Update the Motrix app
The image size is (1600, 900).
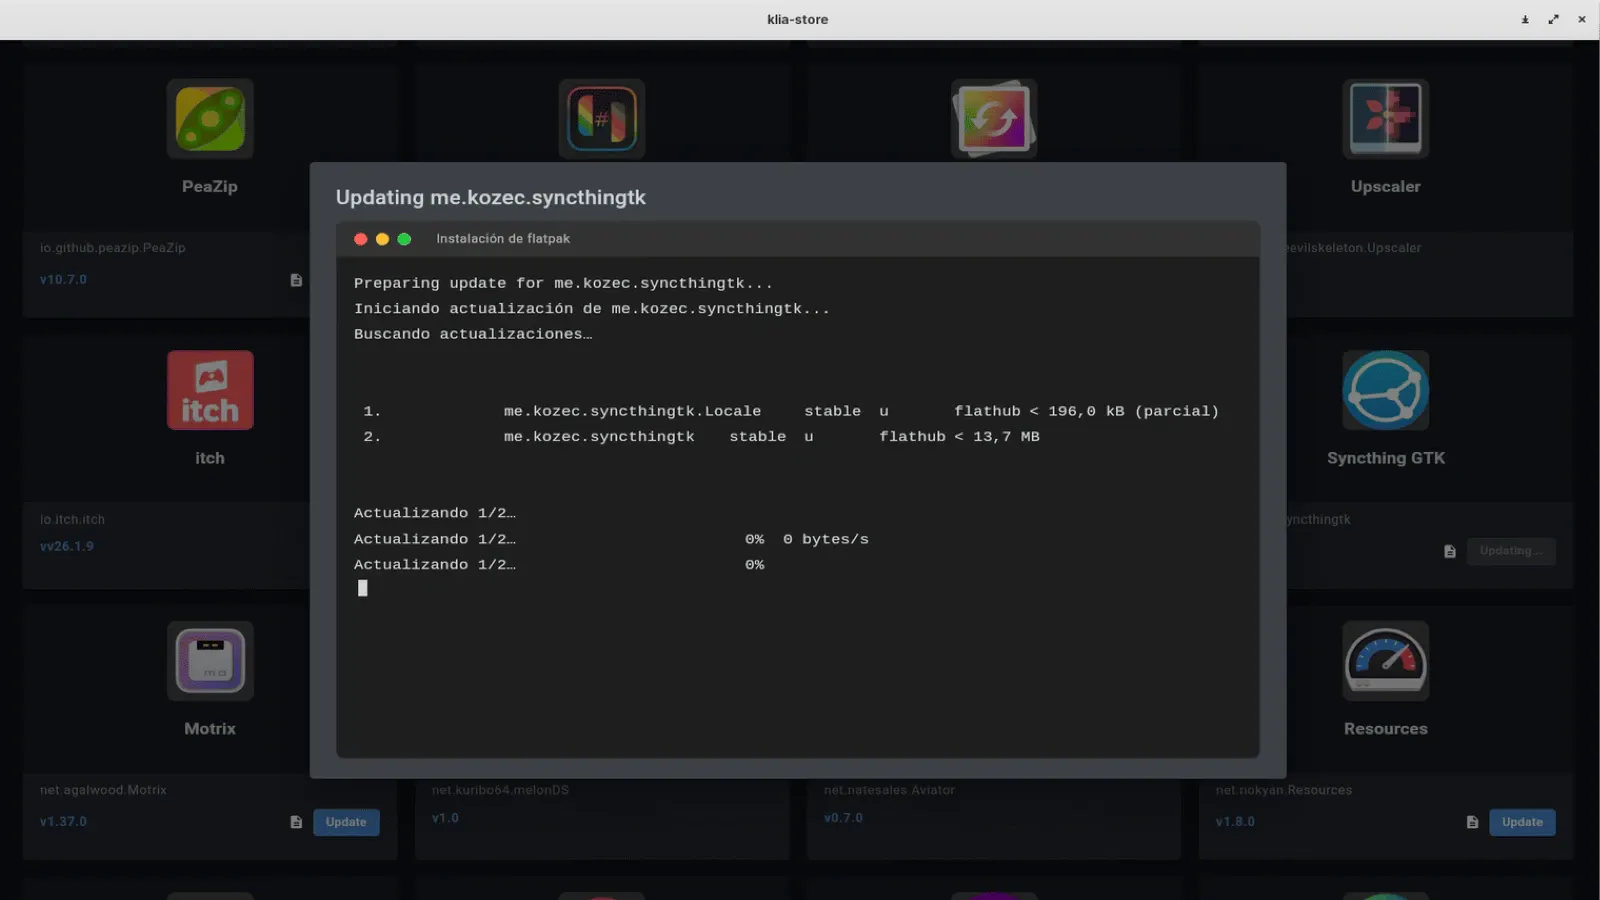click(346, 822)
